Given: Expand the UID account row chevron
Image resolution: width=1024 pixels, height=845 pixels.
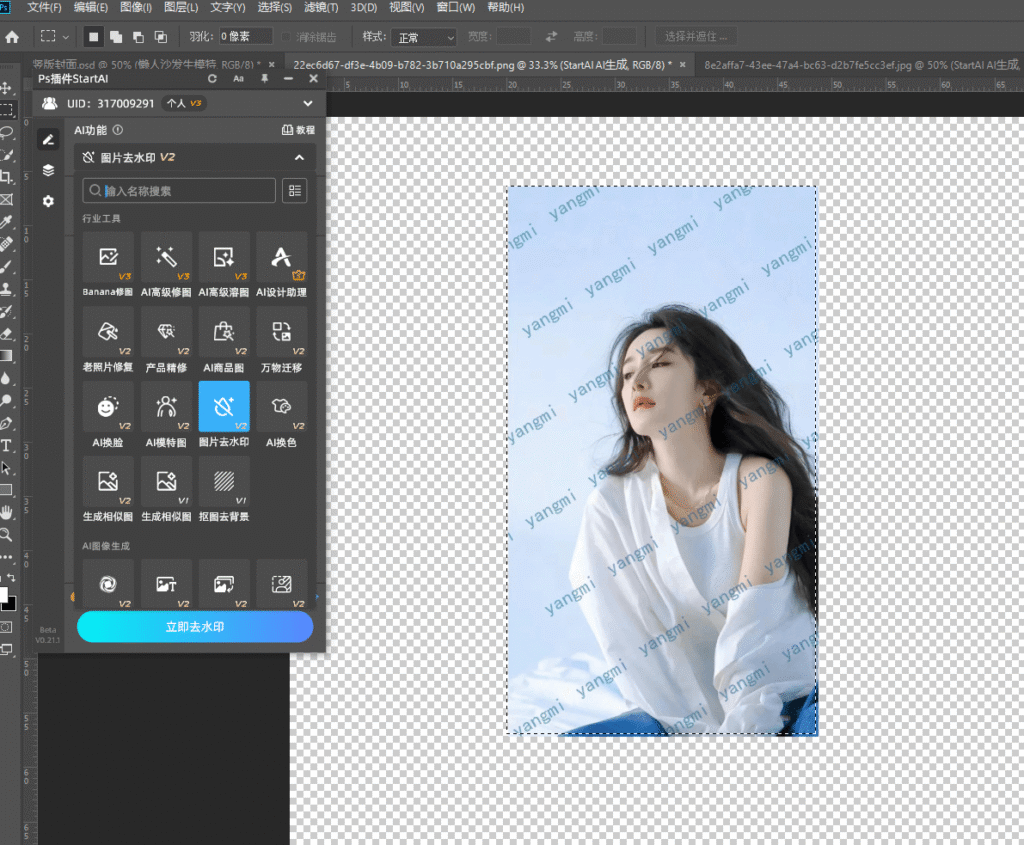Looking at the screenshot, I should pyautogui.click(x=307, y=103).
